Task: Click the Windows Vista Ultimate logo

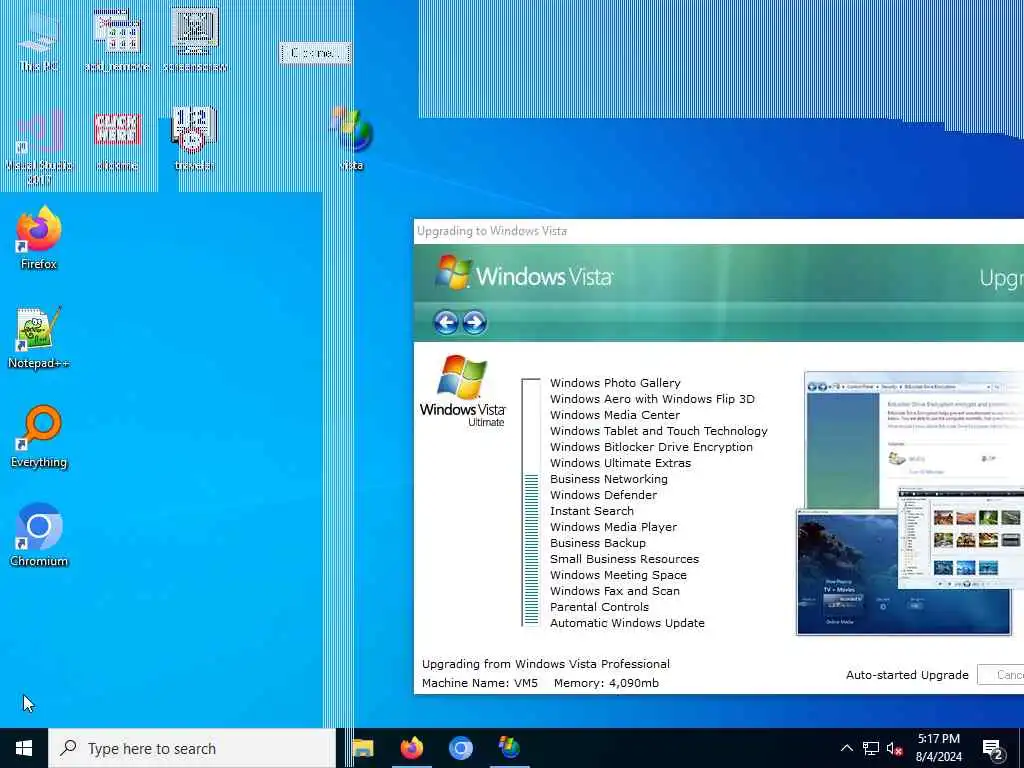Action: [x=462, y=391]
